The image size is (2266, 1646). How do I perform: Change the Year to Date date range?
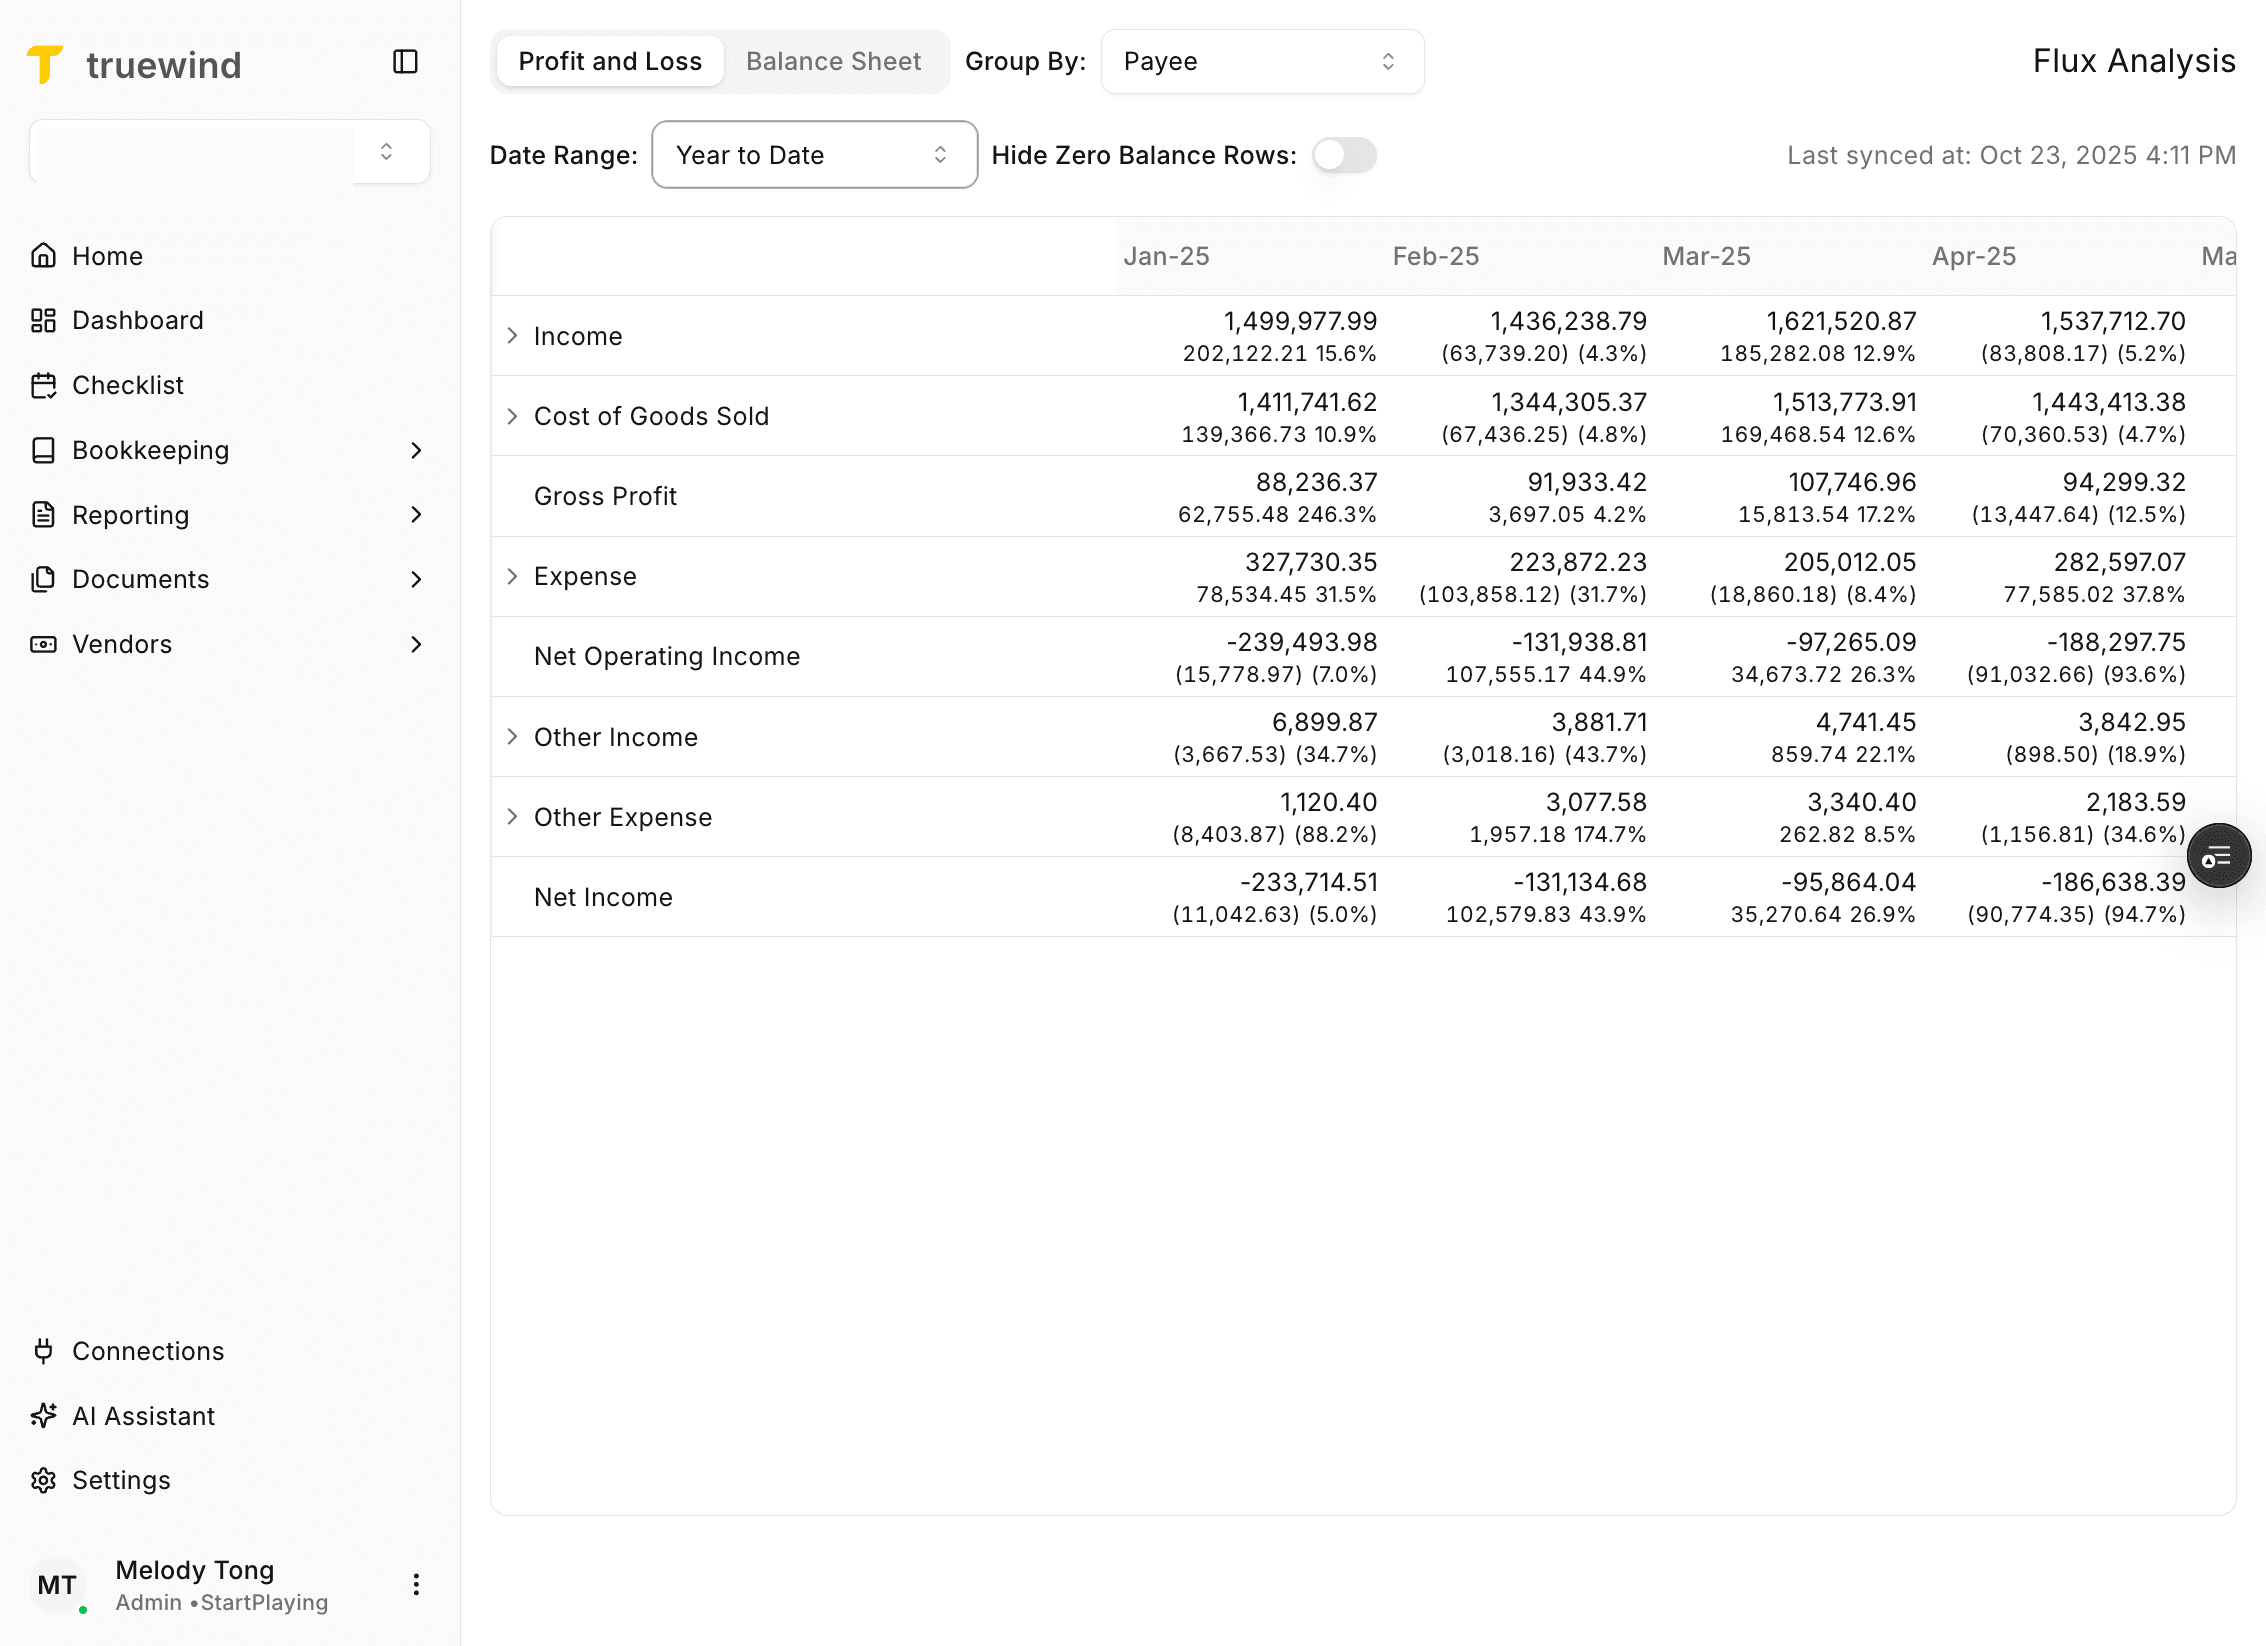tap(814, 155)
